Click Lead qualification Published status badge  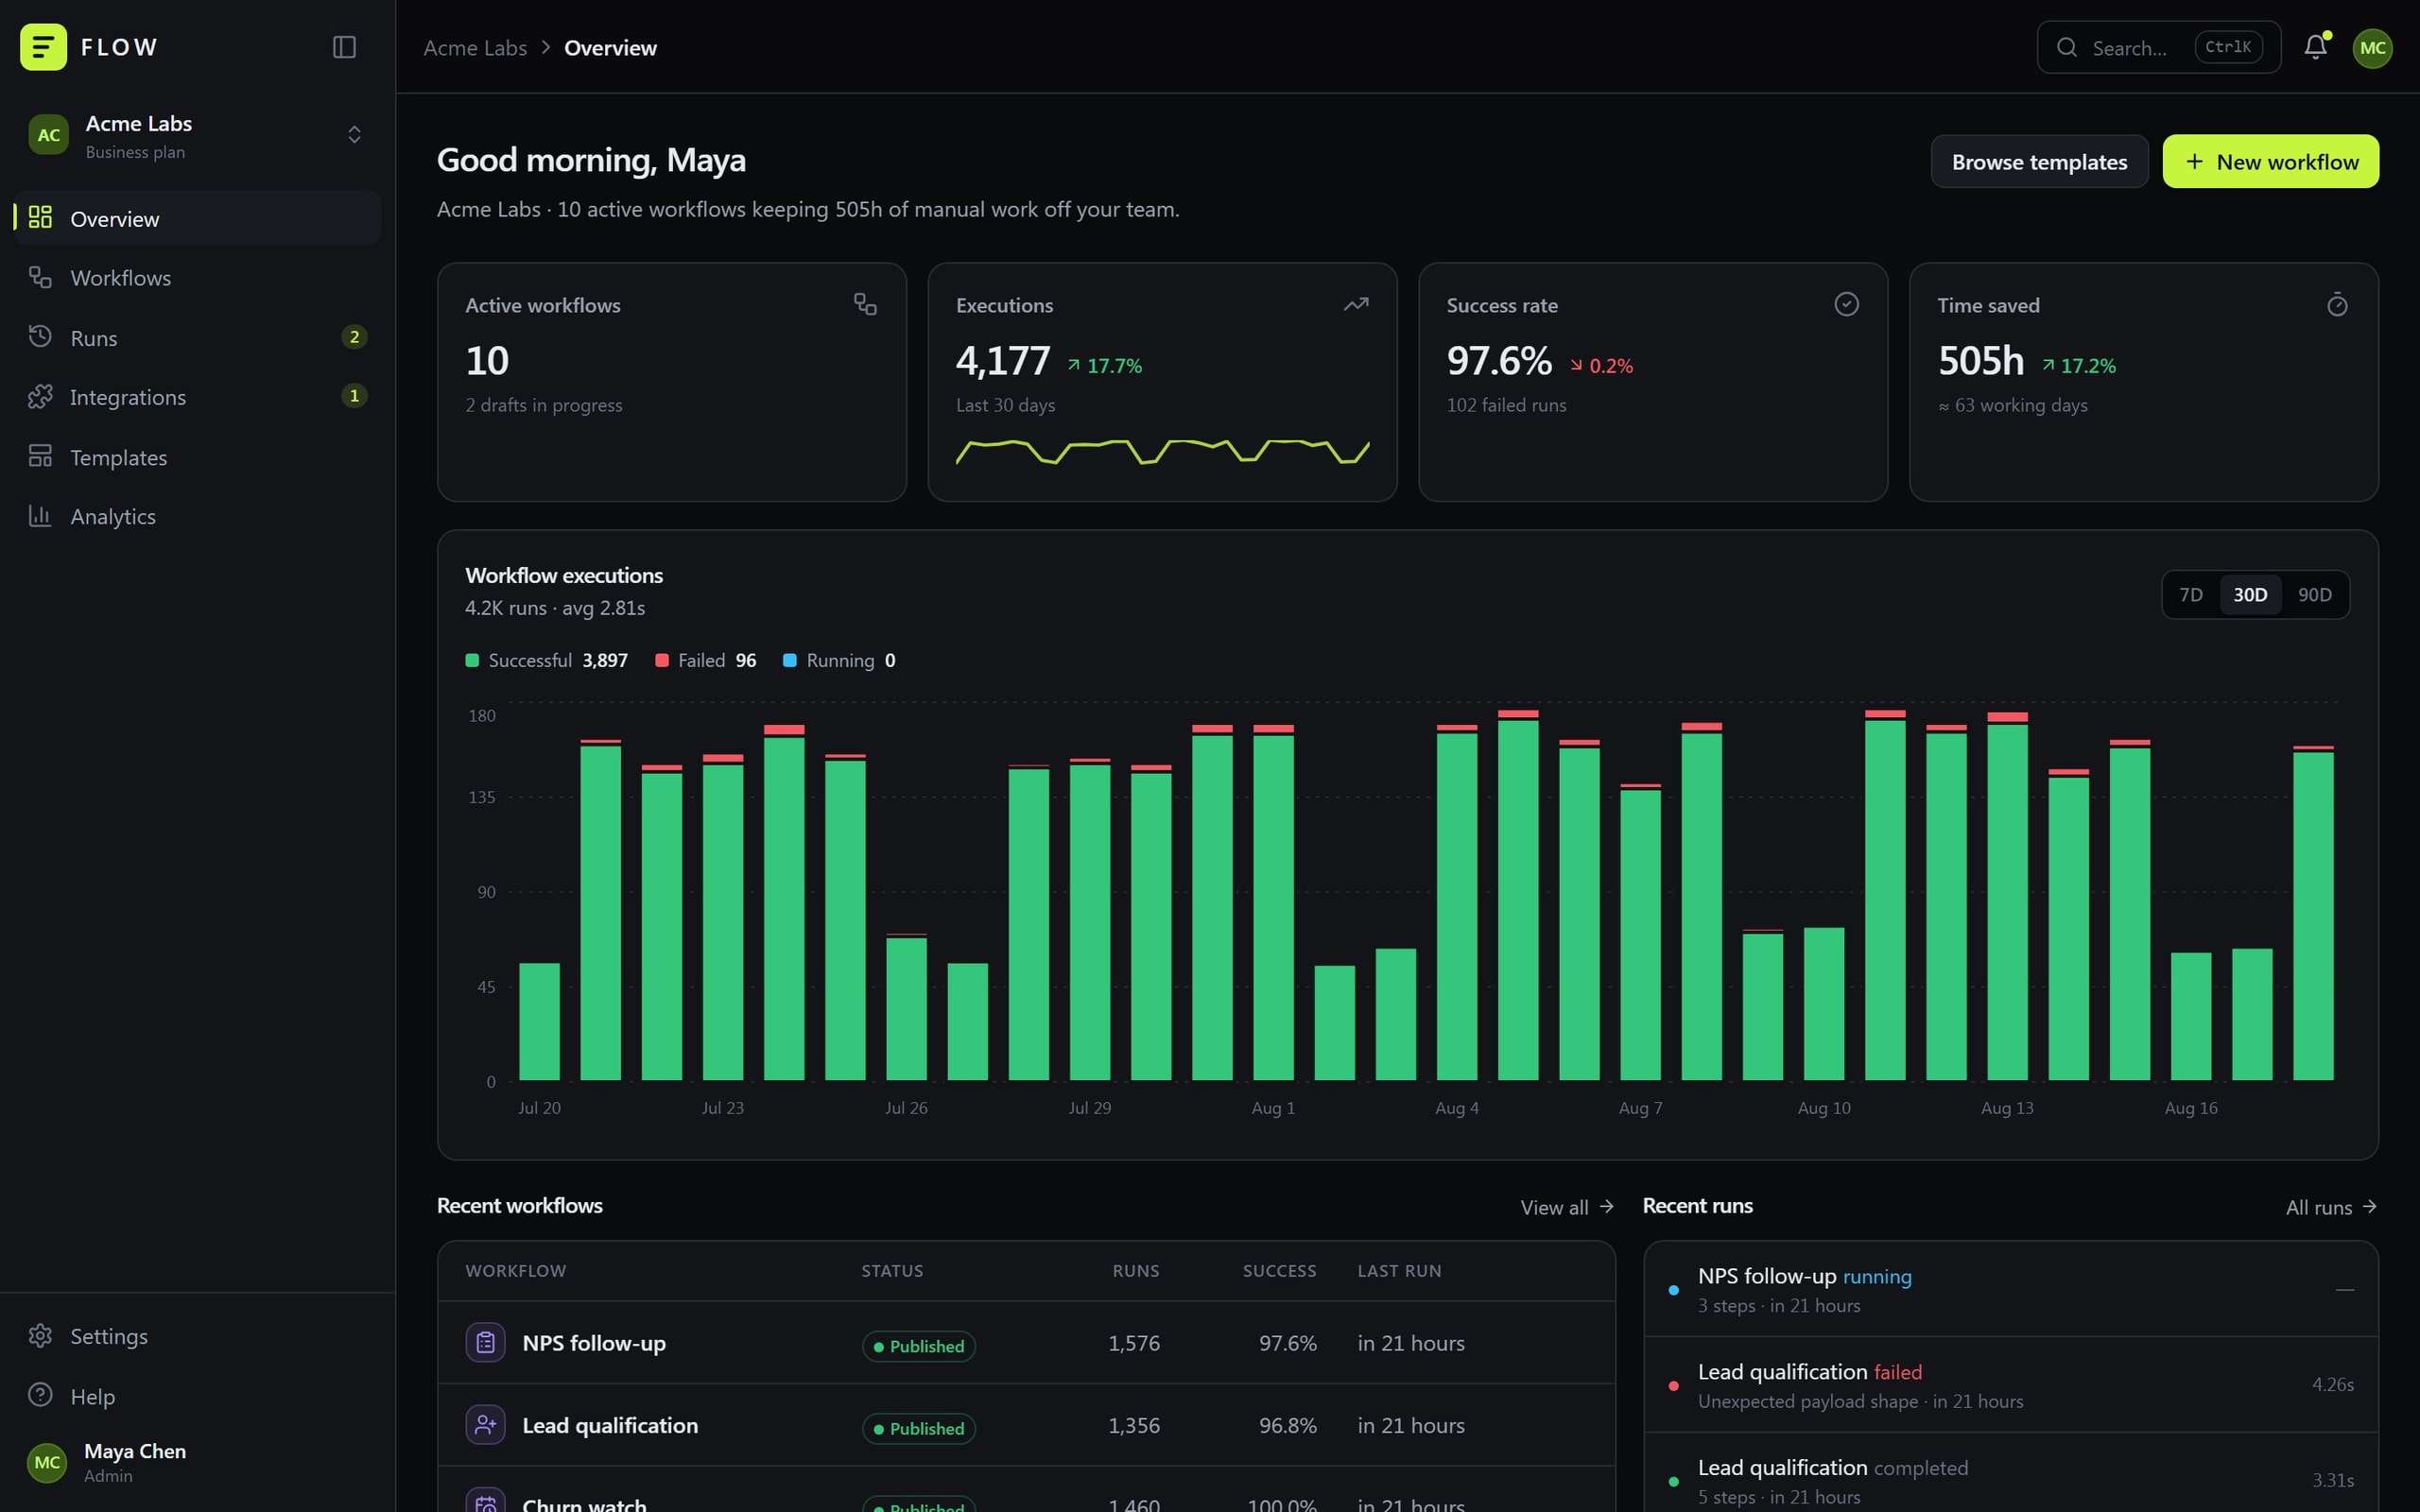(x=919, y=1428)
